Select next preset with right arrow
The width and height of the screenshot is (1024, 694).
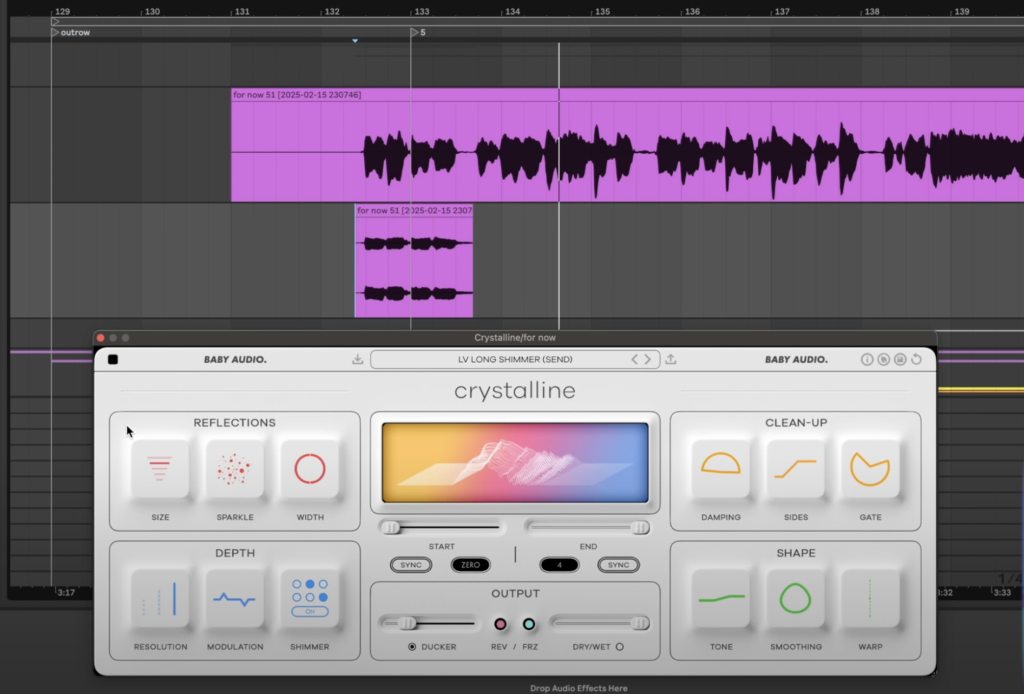coord(648,359)
